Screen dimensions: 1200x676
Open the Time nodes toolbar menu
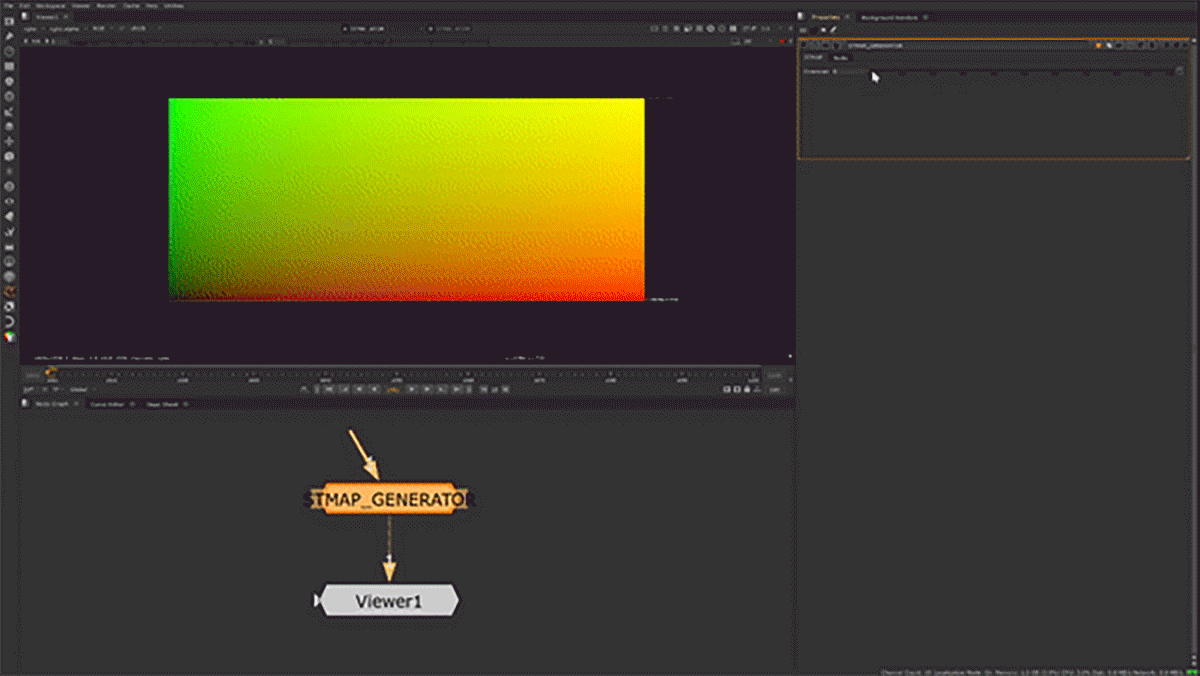[9, 51]
